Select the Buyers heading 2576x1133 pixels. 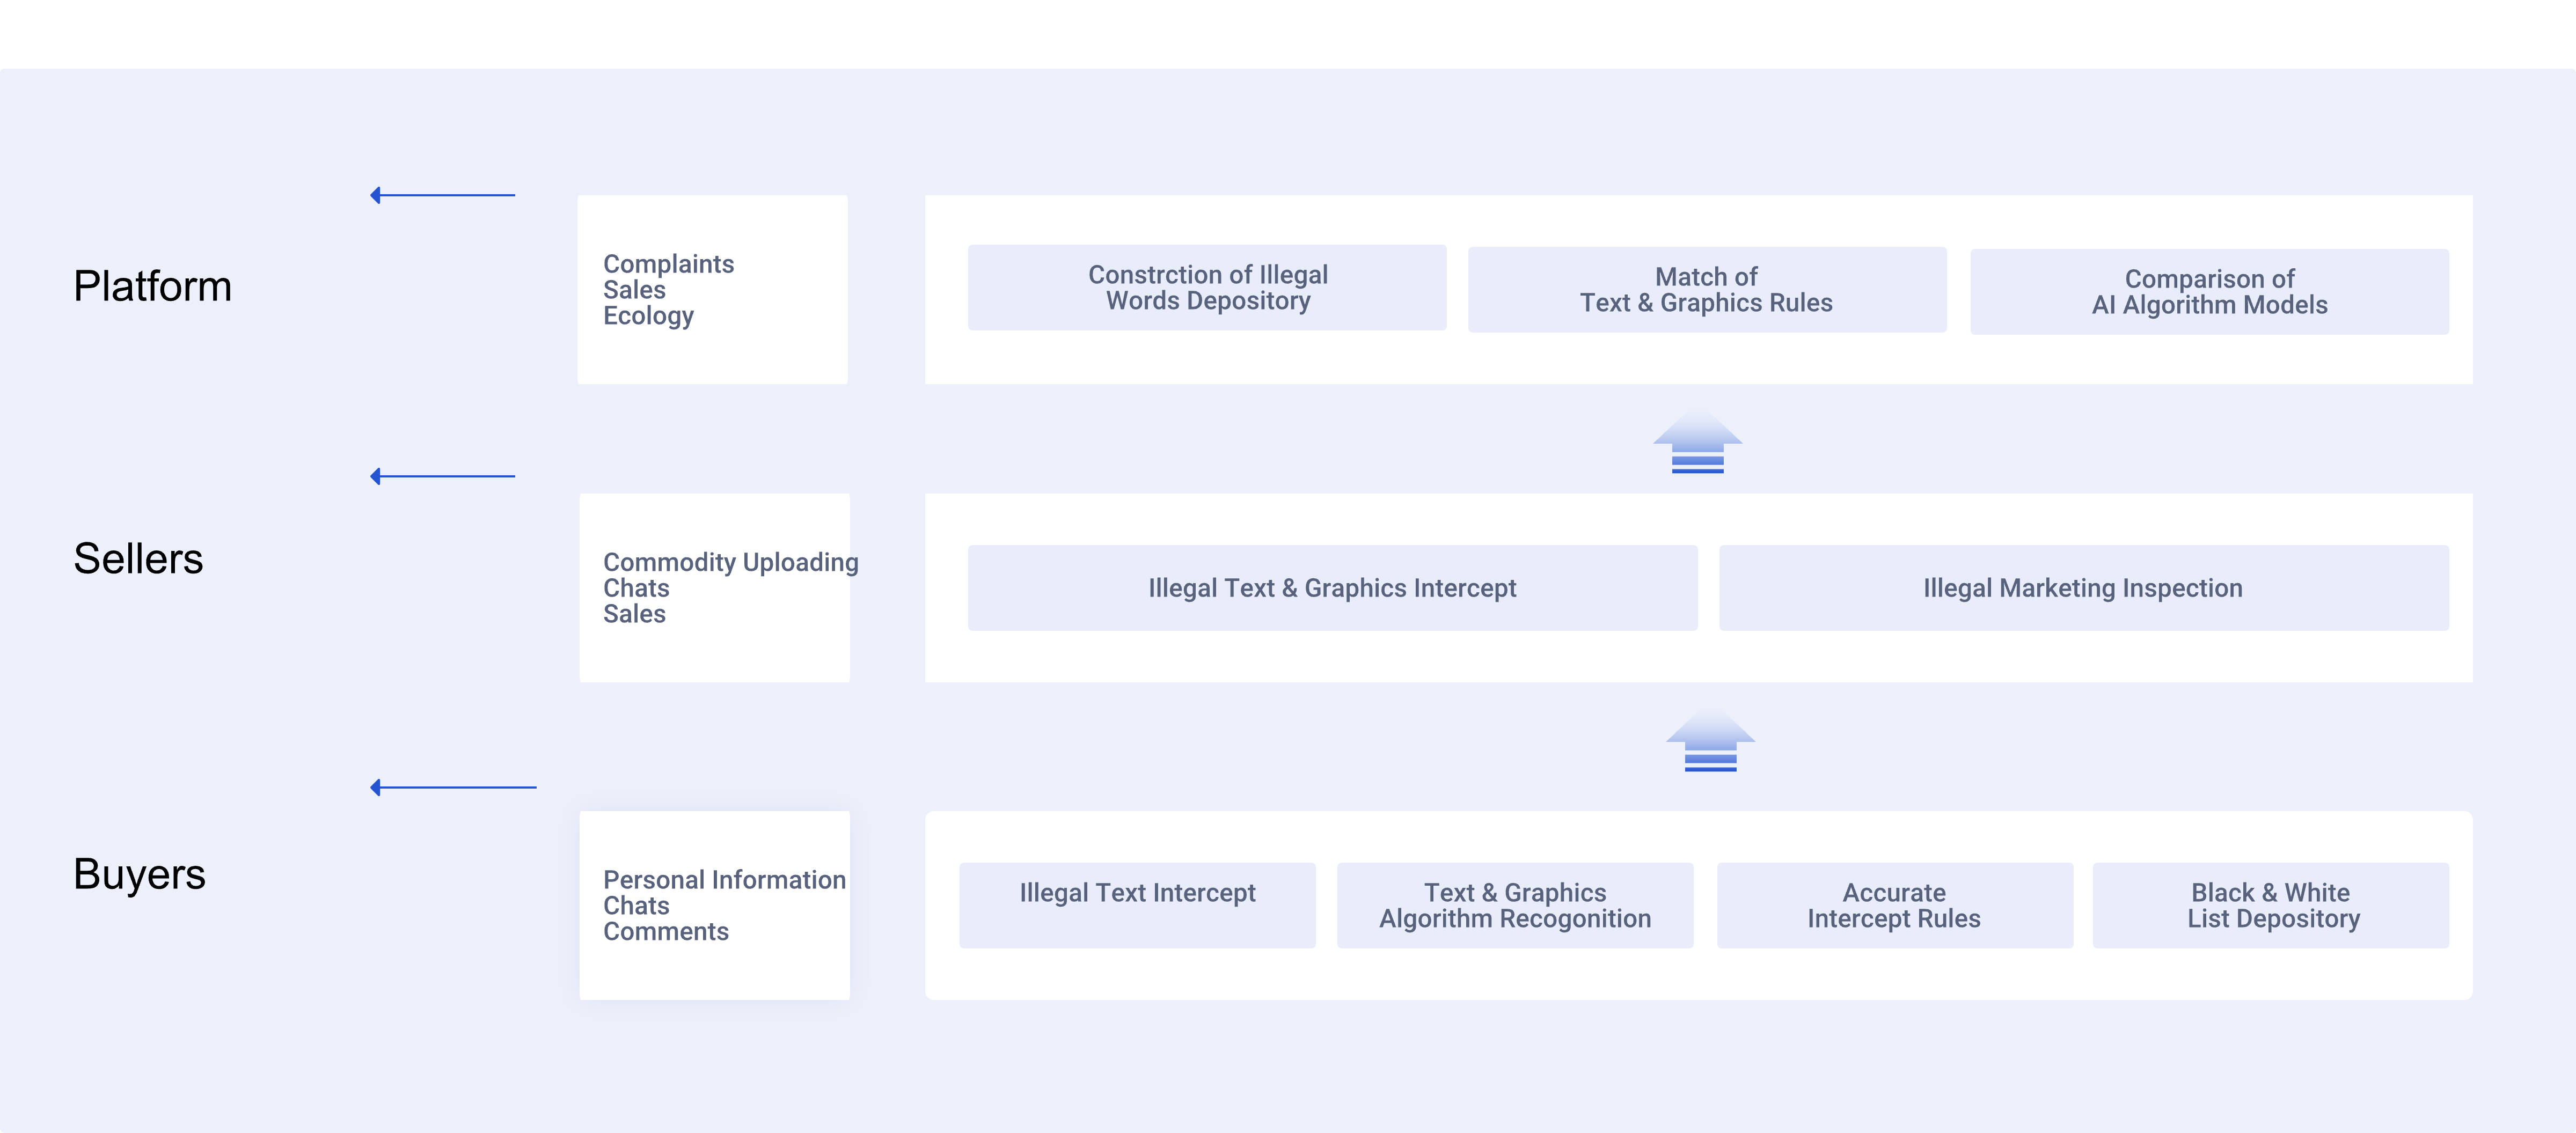click(139, 874)
